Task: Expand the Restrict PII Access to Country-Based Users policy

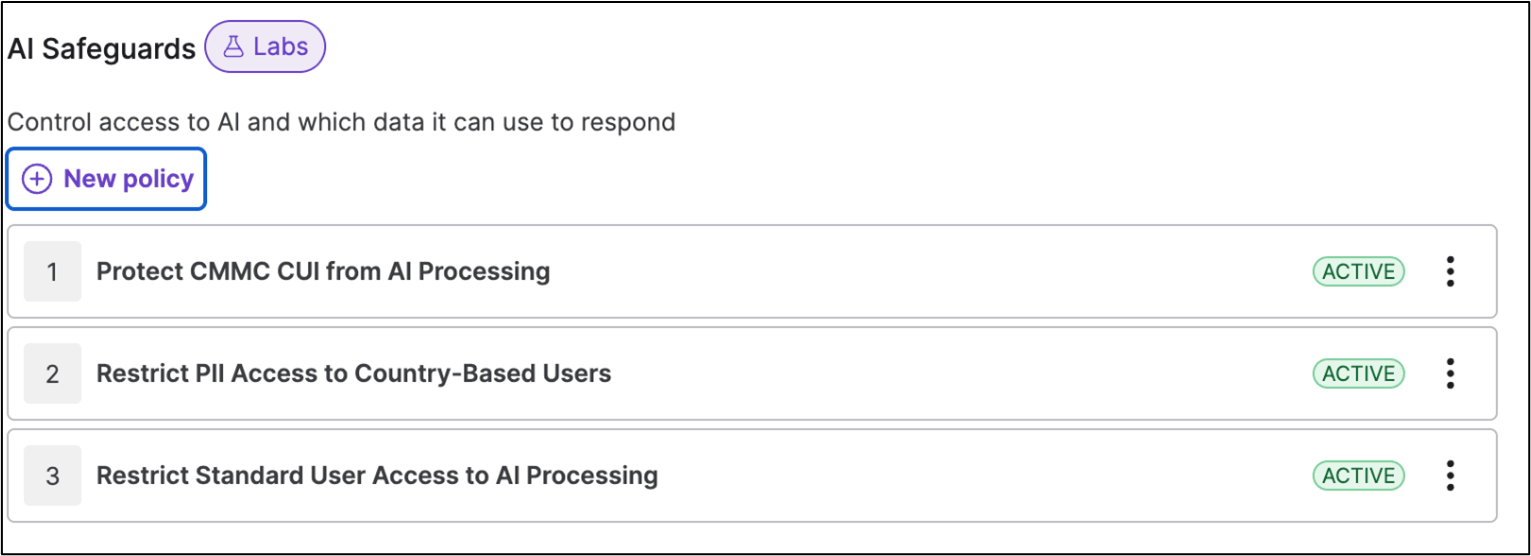Action: click(353, 374)
